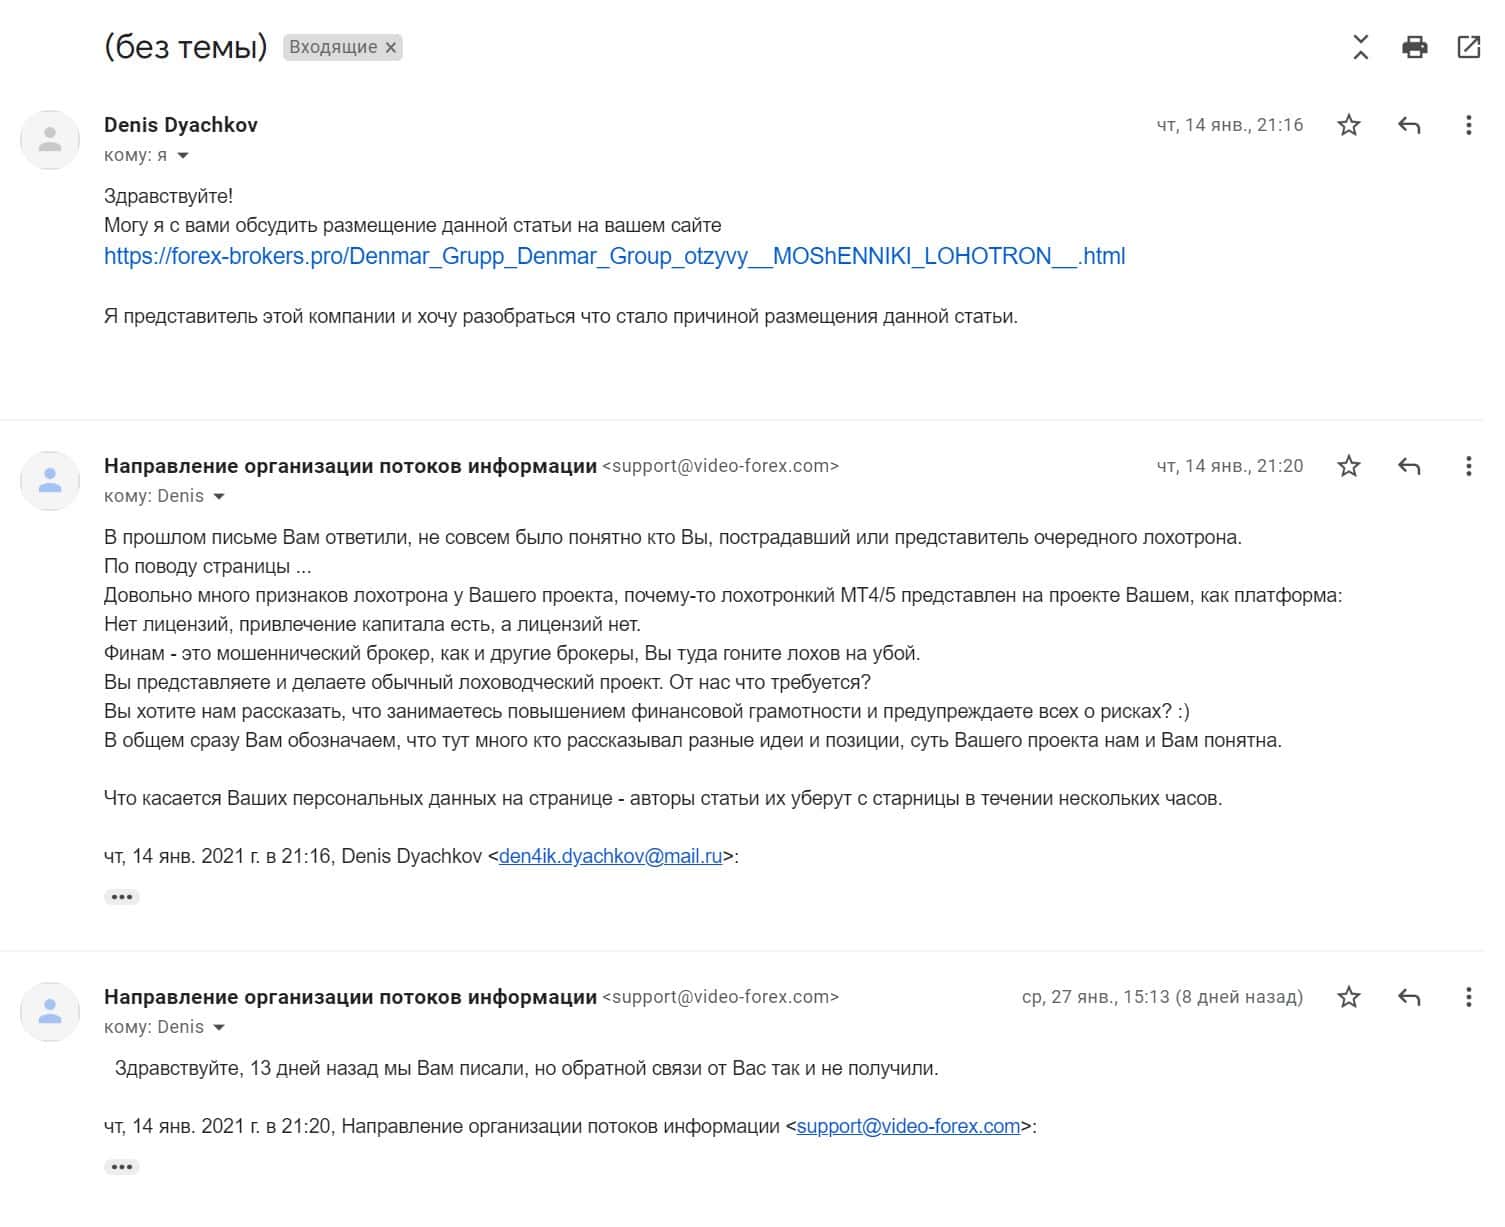This screenshot has height=1227, width=1505.
Task: Open more options on the 27 Jan message
Action: [1468, 998]
